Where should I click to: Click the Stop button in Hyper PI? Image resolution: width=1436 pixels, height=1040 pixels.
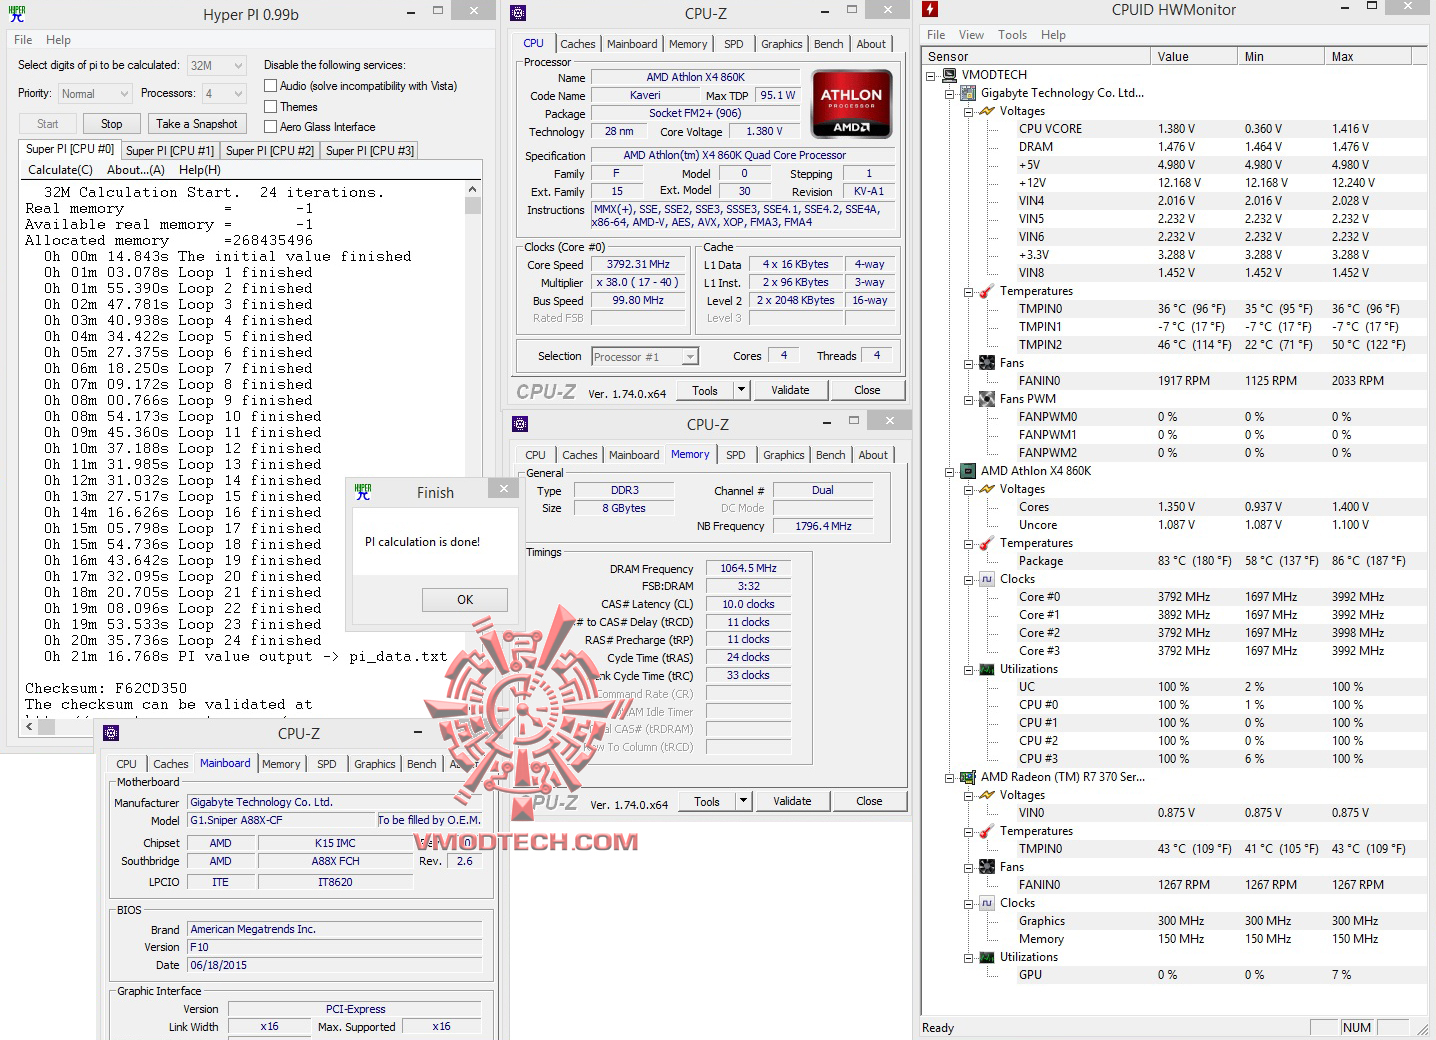pos(112,124)
